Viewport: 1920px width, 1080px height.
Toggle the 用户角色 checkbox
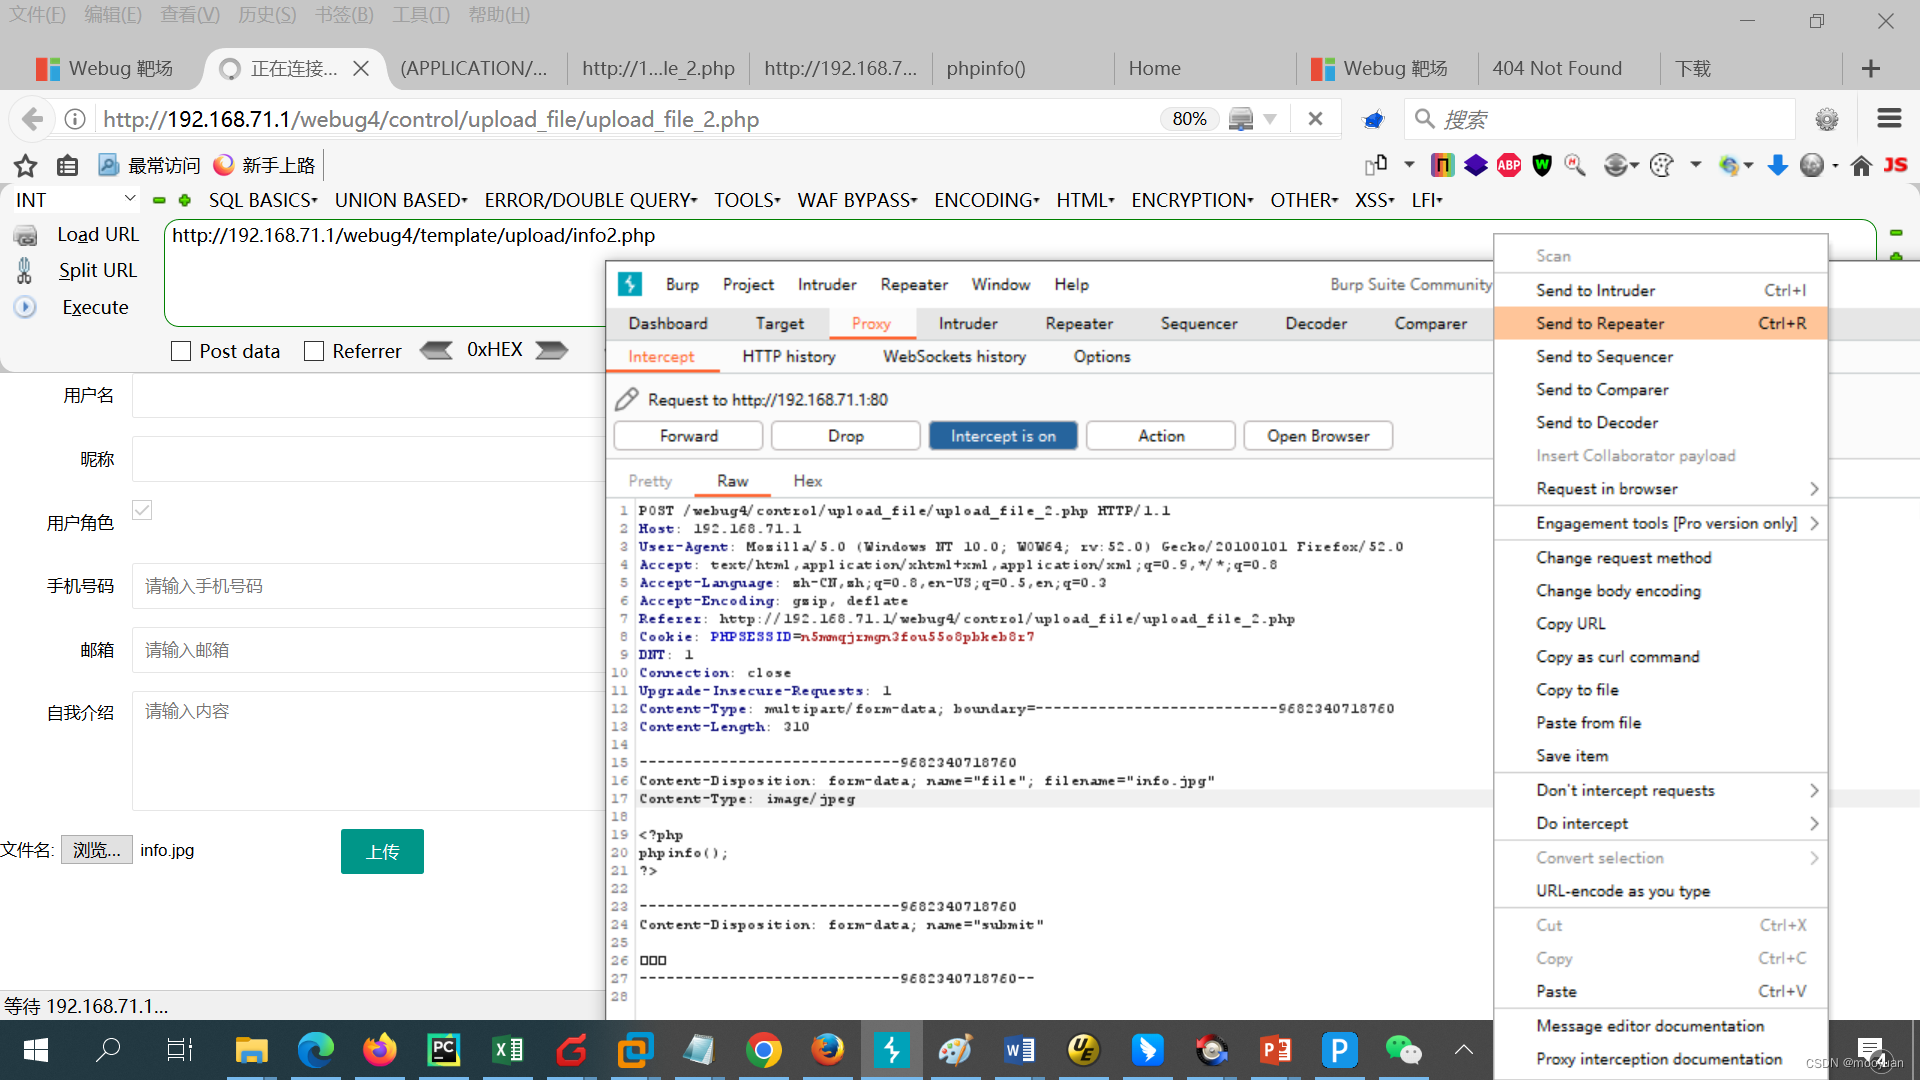142,510
